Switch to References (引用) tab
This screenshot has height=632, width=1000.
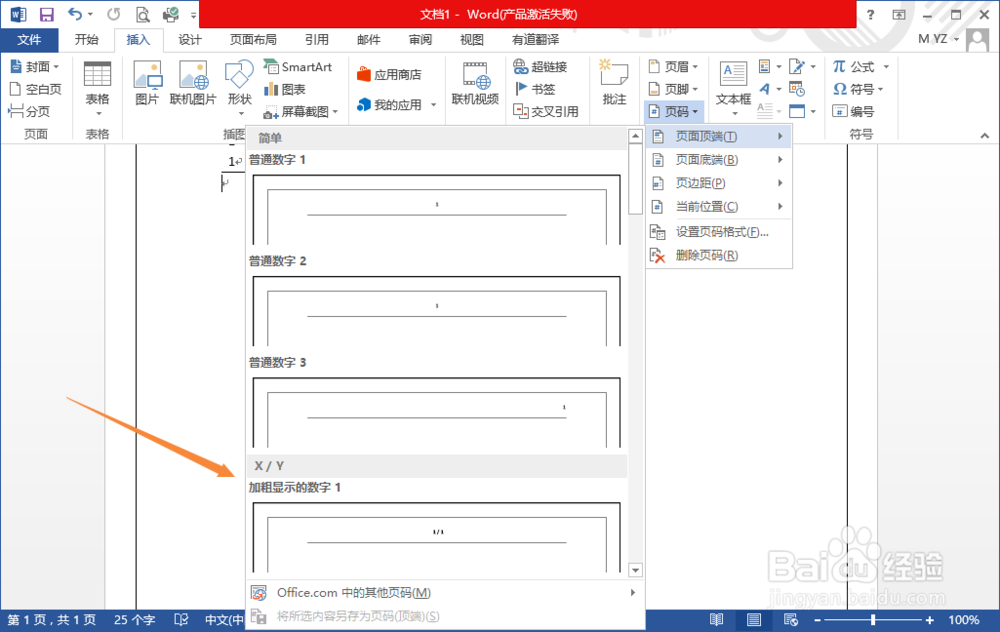coord(316,40)
